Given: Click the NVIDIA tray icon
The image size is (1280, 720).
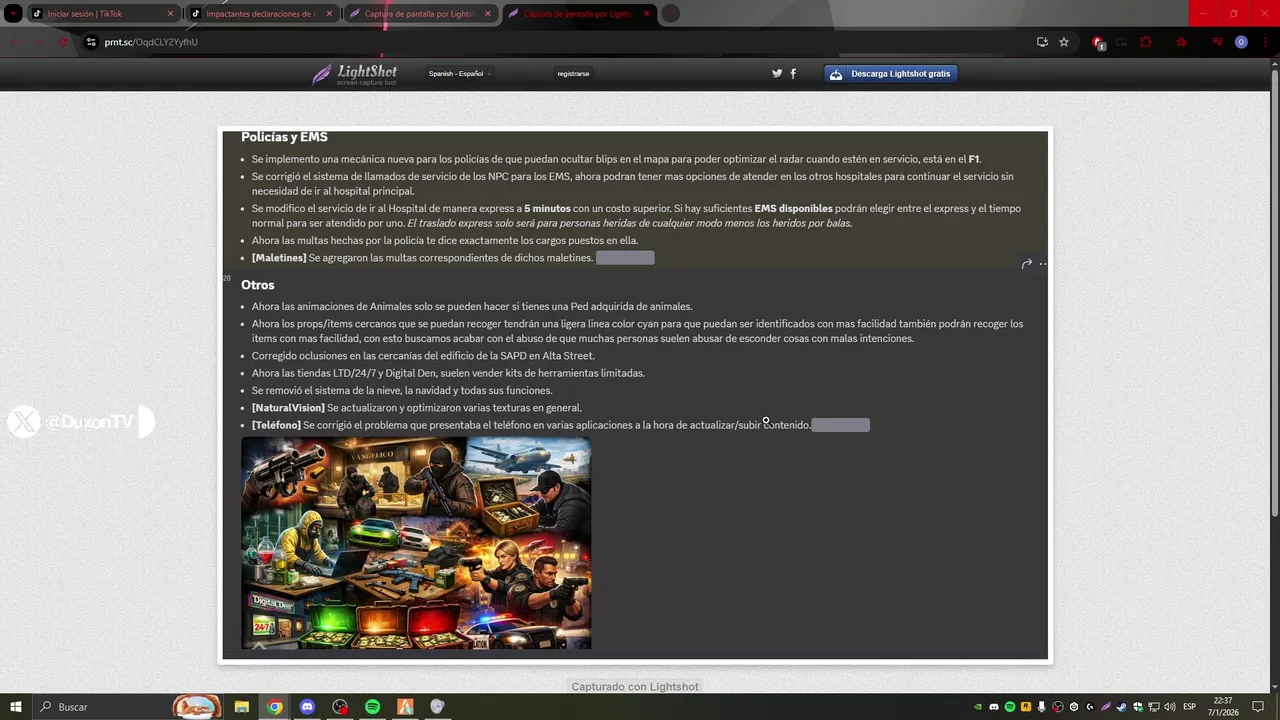Looking at the screenshot, I should pyautogui.click(x=978, y=707).
